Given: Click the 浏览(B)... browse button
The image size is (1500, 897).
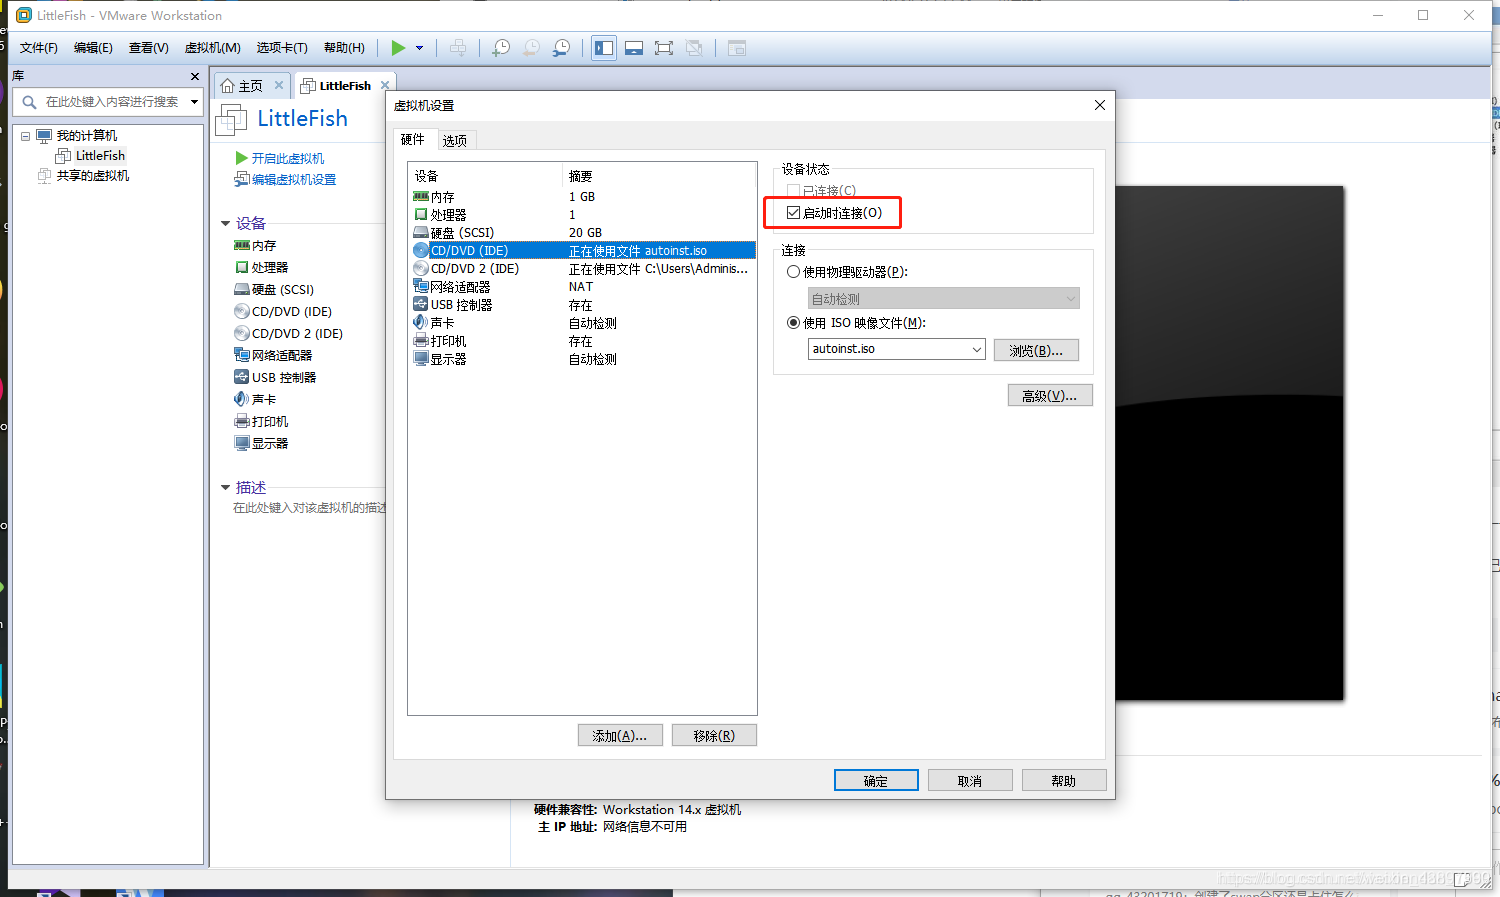Looking at the screenshot, I should pos(1036,350).
